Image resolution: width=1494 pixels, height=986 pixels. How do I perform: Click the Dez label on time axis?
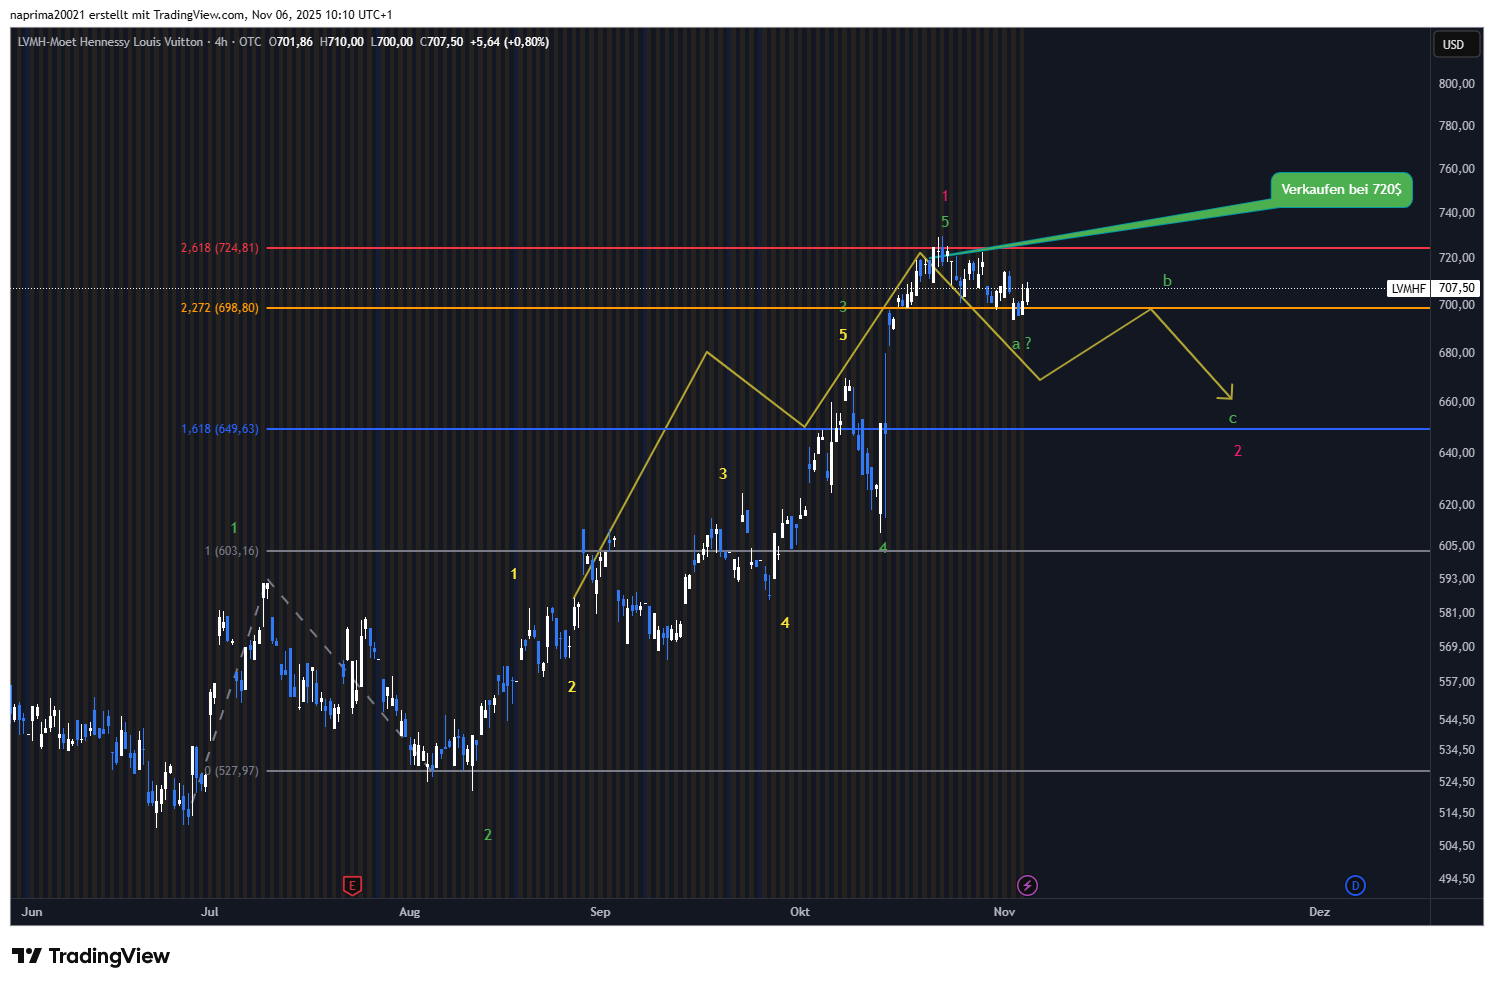pos(1319,911)
